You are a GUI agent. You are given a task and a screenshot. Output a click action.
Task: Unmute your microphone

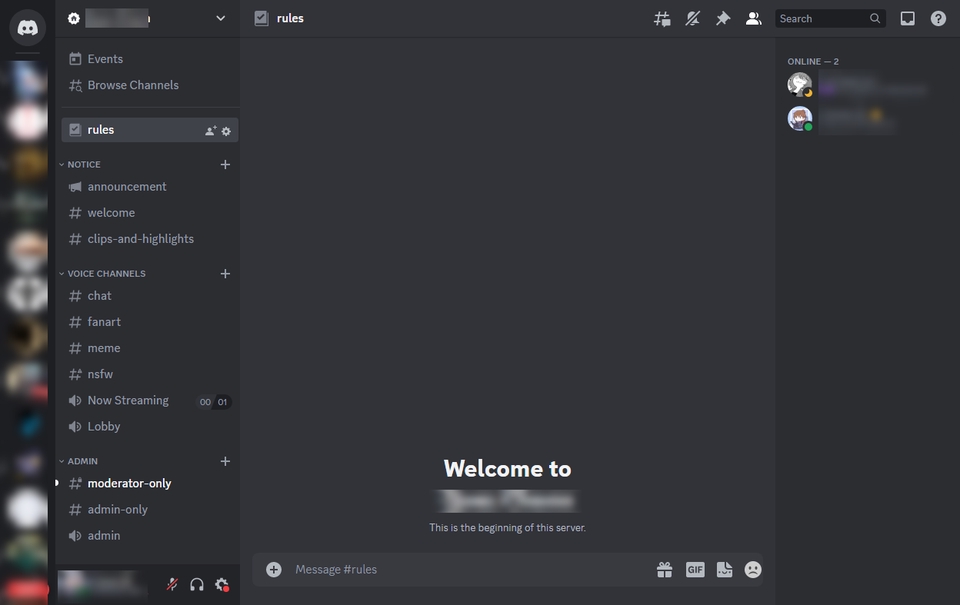(171, 584)
